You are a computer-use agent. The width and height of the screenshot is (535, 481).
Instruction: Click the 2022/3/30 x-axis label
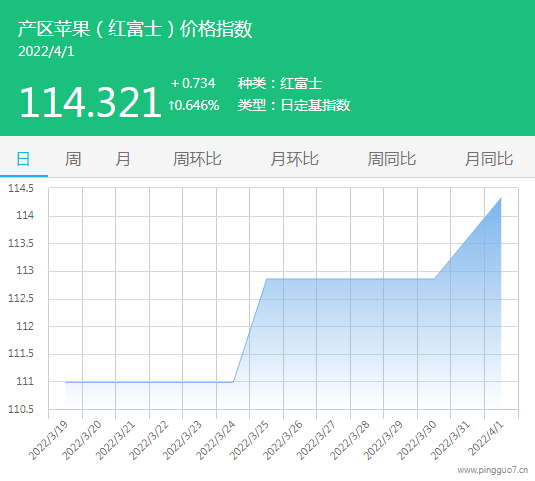pos(417,440)
